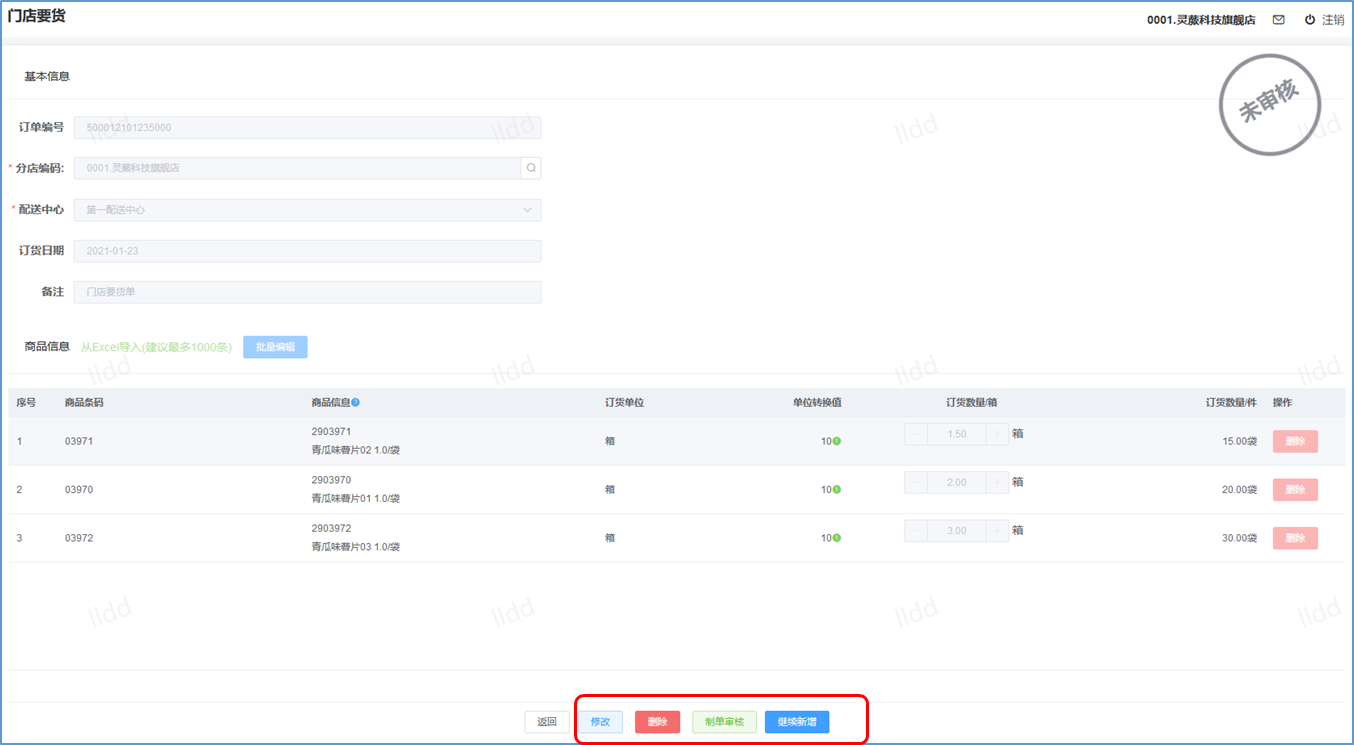Viewport: 1354px width, 745px height.
Task: Click the 从Excel导入 link
Action: [x=156, y=347]
